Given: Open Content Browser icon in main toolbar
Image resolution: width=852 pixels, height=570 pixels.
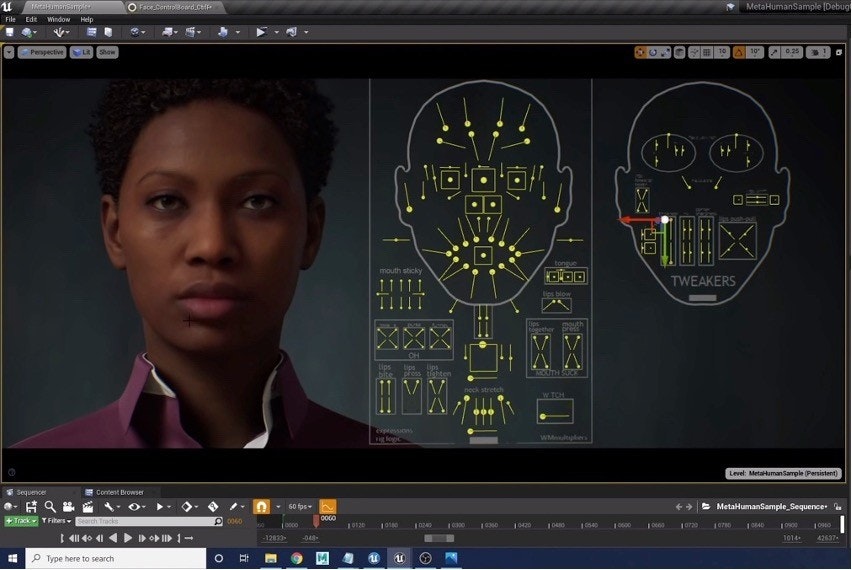Looking at the screenshot, I should (x=91, y=32).
